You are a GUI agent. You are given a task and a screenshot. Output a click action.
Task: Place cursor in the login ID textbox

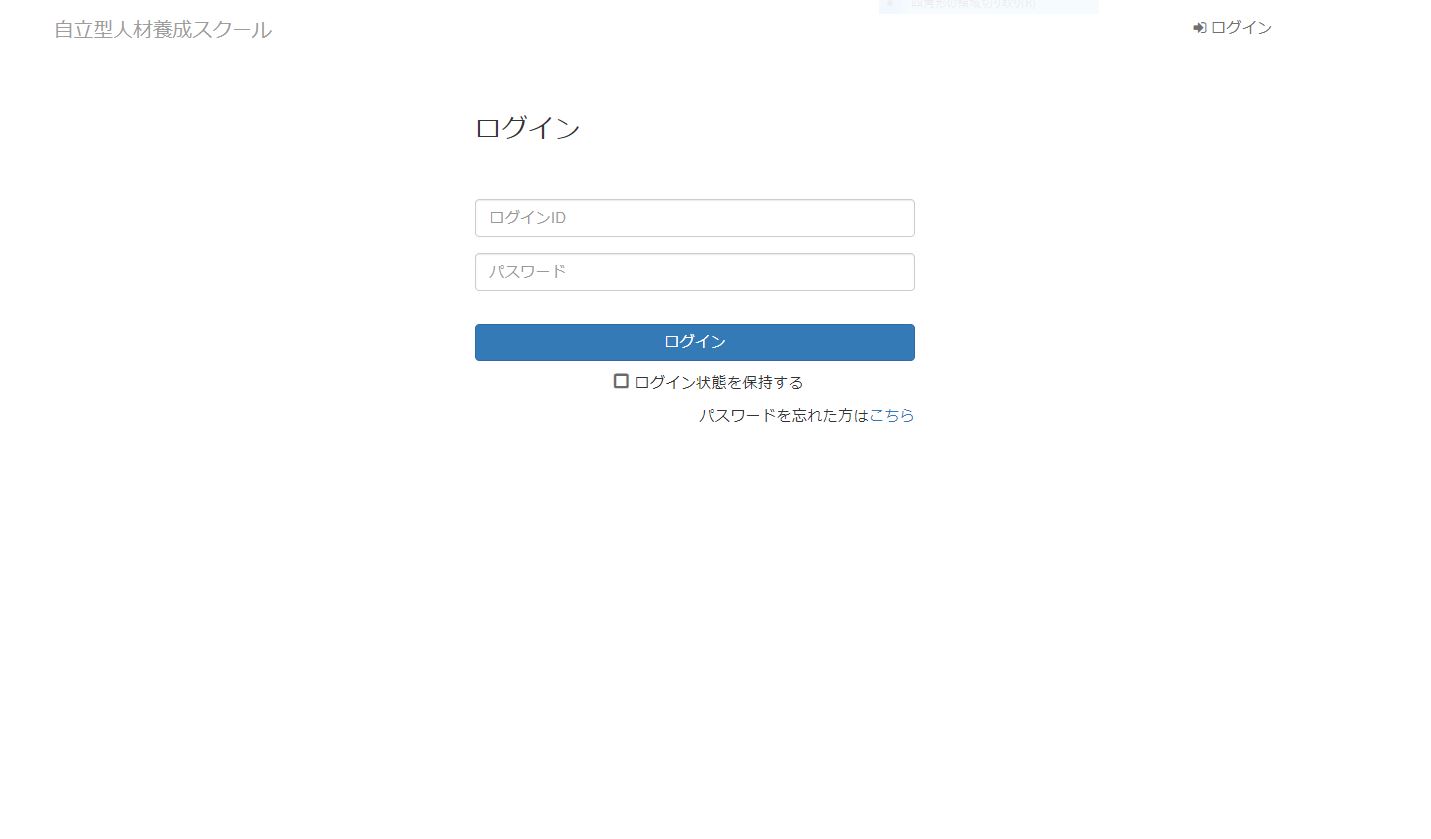point(695,218)
